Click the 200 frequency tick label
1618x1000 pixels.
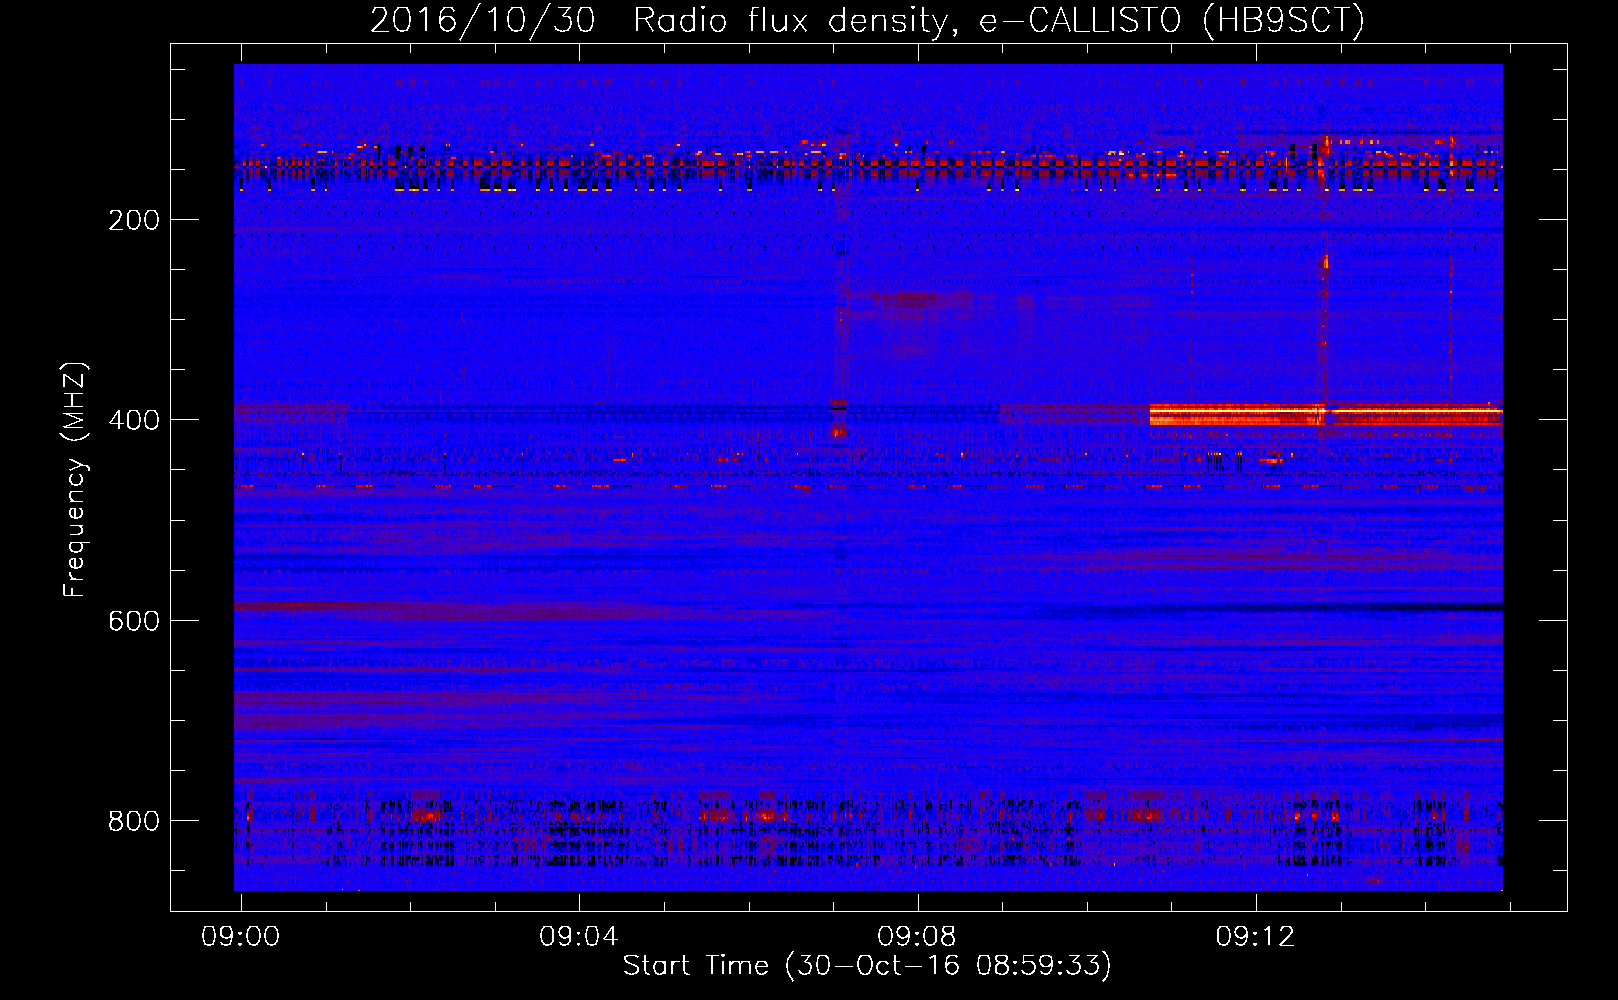134,220
